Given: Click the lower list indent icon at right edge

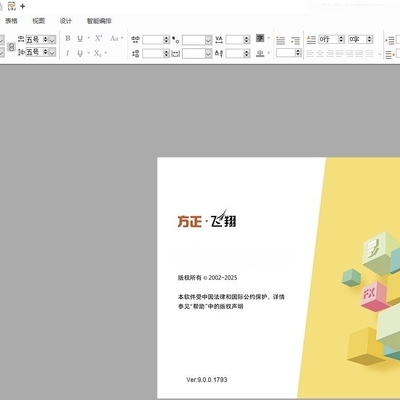Looking at the screenshot, I should (x=390, y=54).
